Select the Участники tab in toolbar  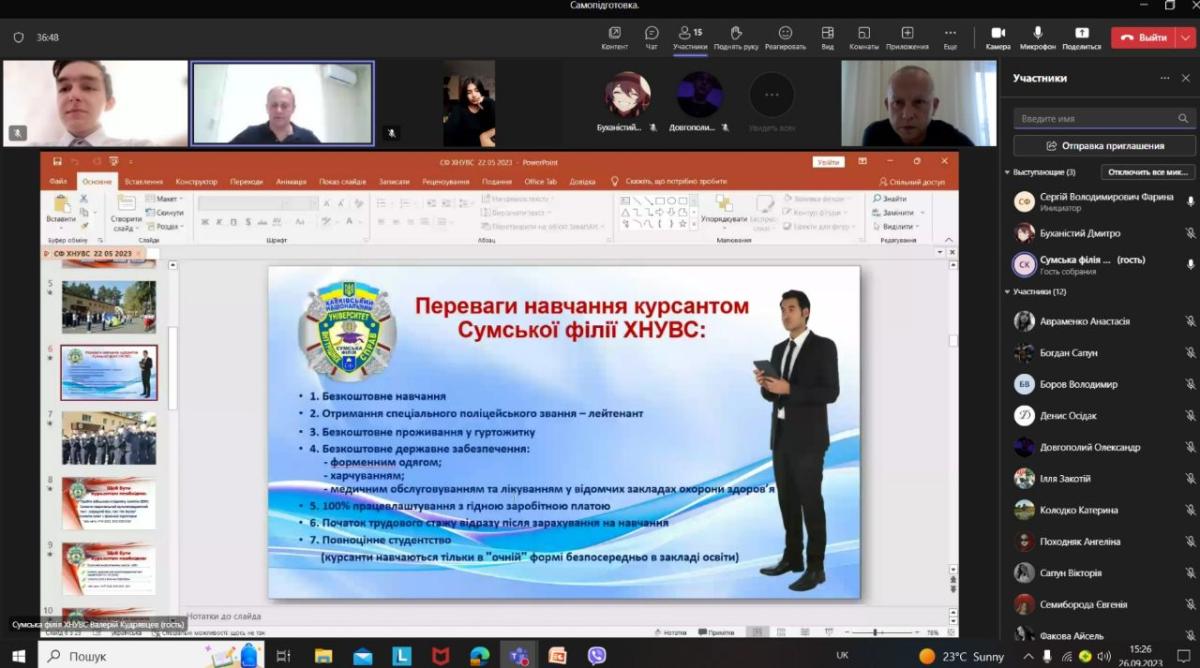690,37
